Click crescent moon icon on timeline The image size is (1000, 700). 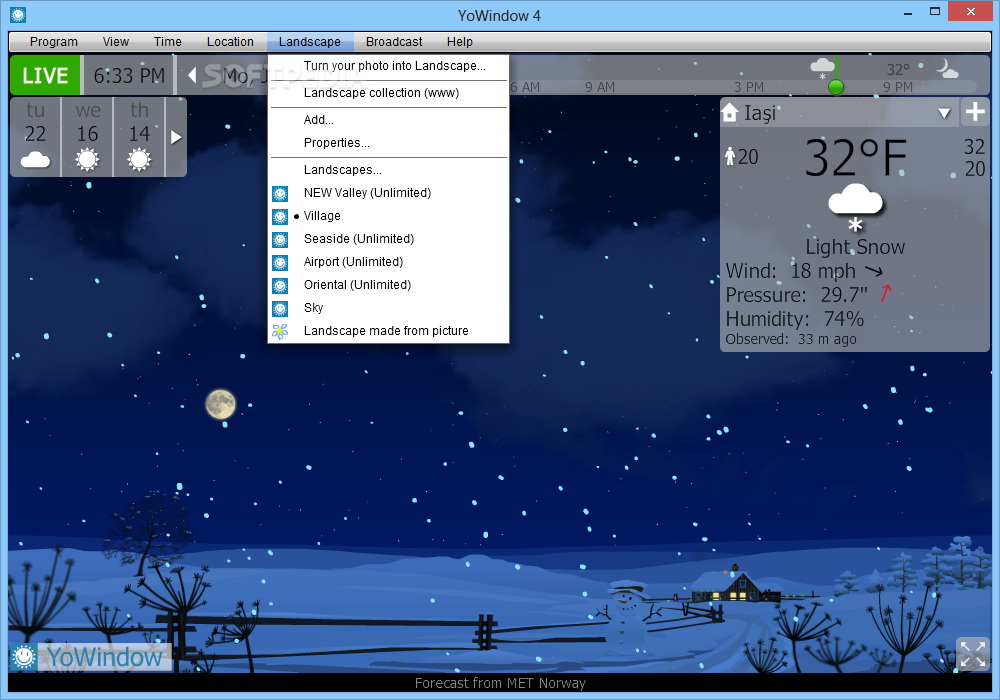point(946,68)
